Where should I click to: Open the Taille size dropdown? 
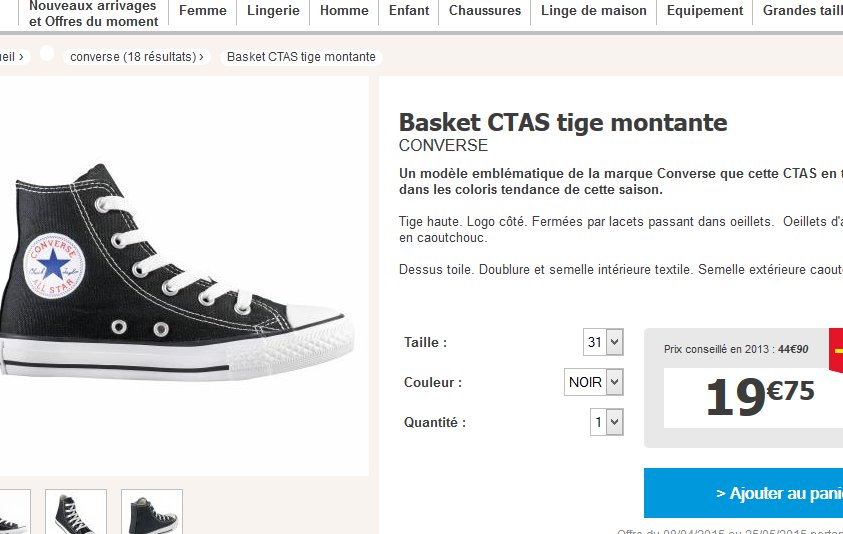coord(603,342)
